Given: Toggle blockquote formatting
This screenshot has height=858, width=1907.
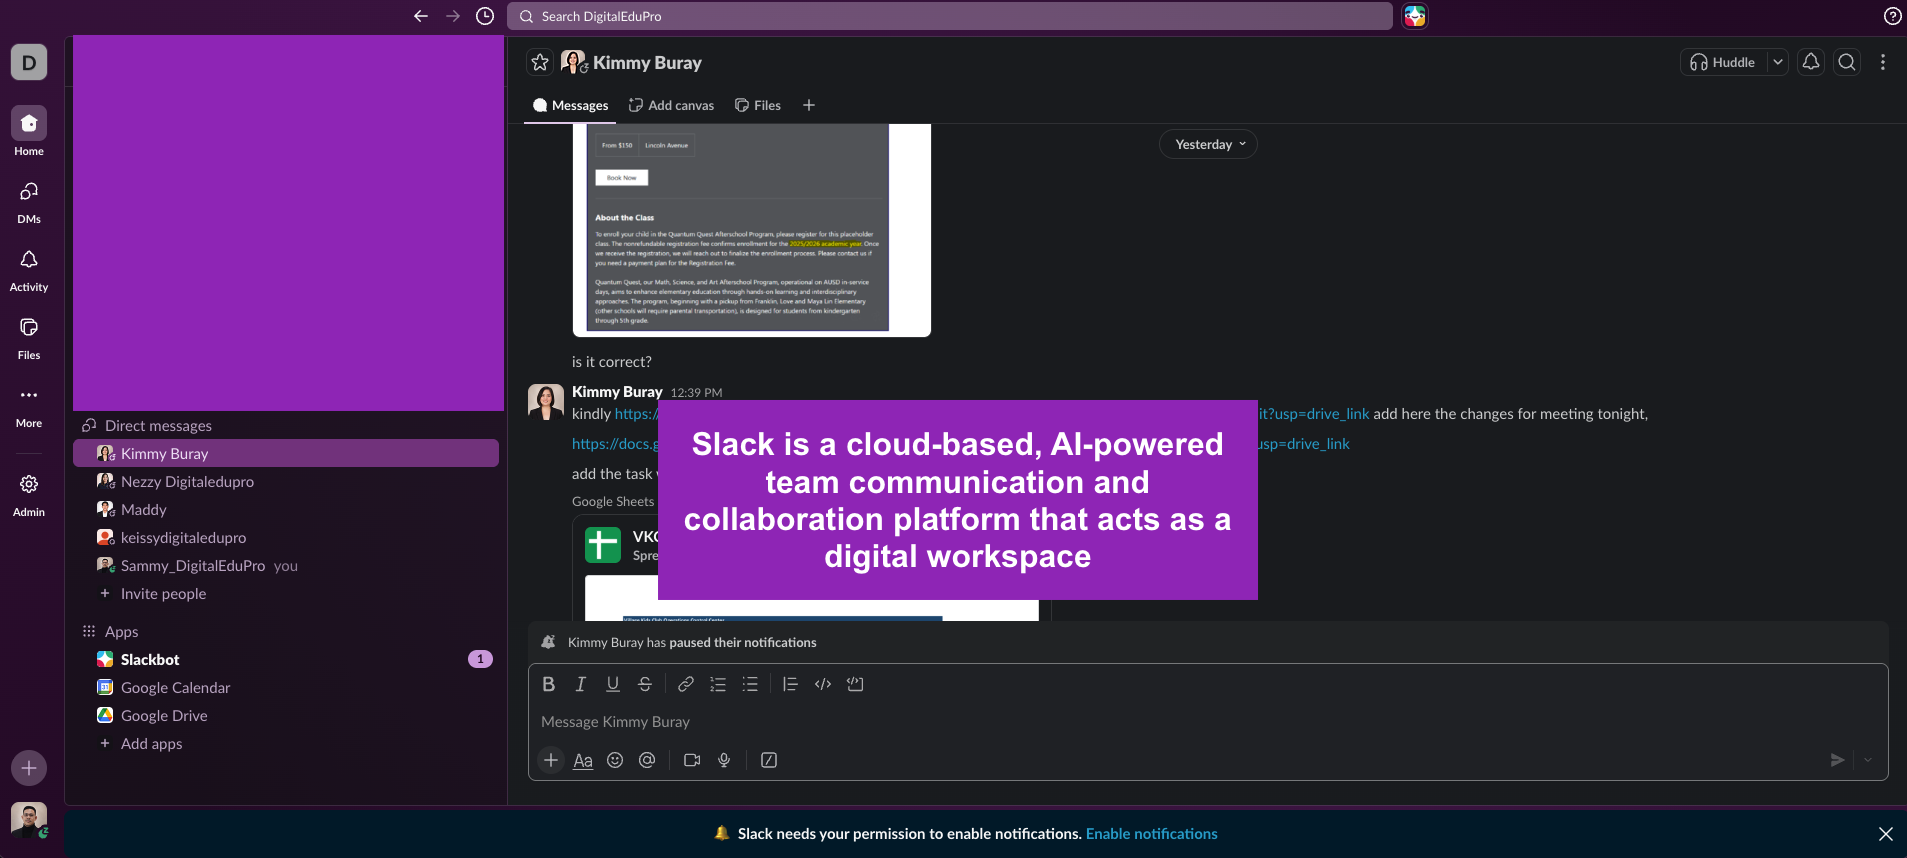Looking at the screenshot, I should (x=790, y=684).
